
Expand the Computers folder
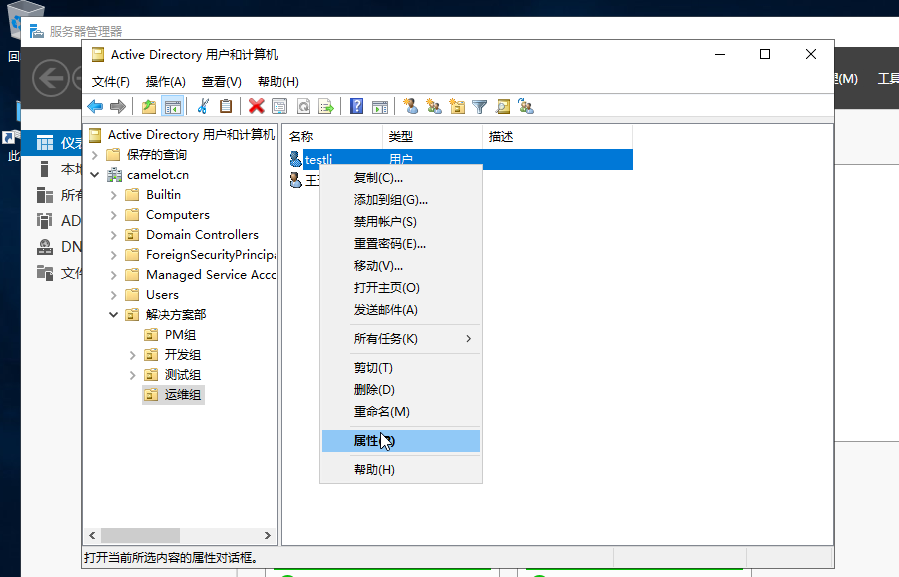[114, 215]
